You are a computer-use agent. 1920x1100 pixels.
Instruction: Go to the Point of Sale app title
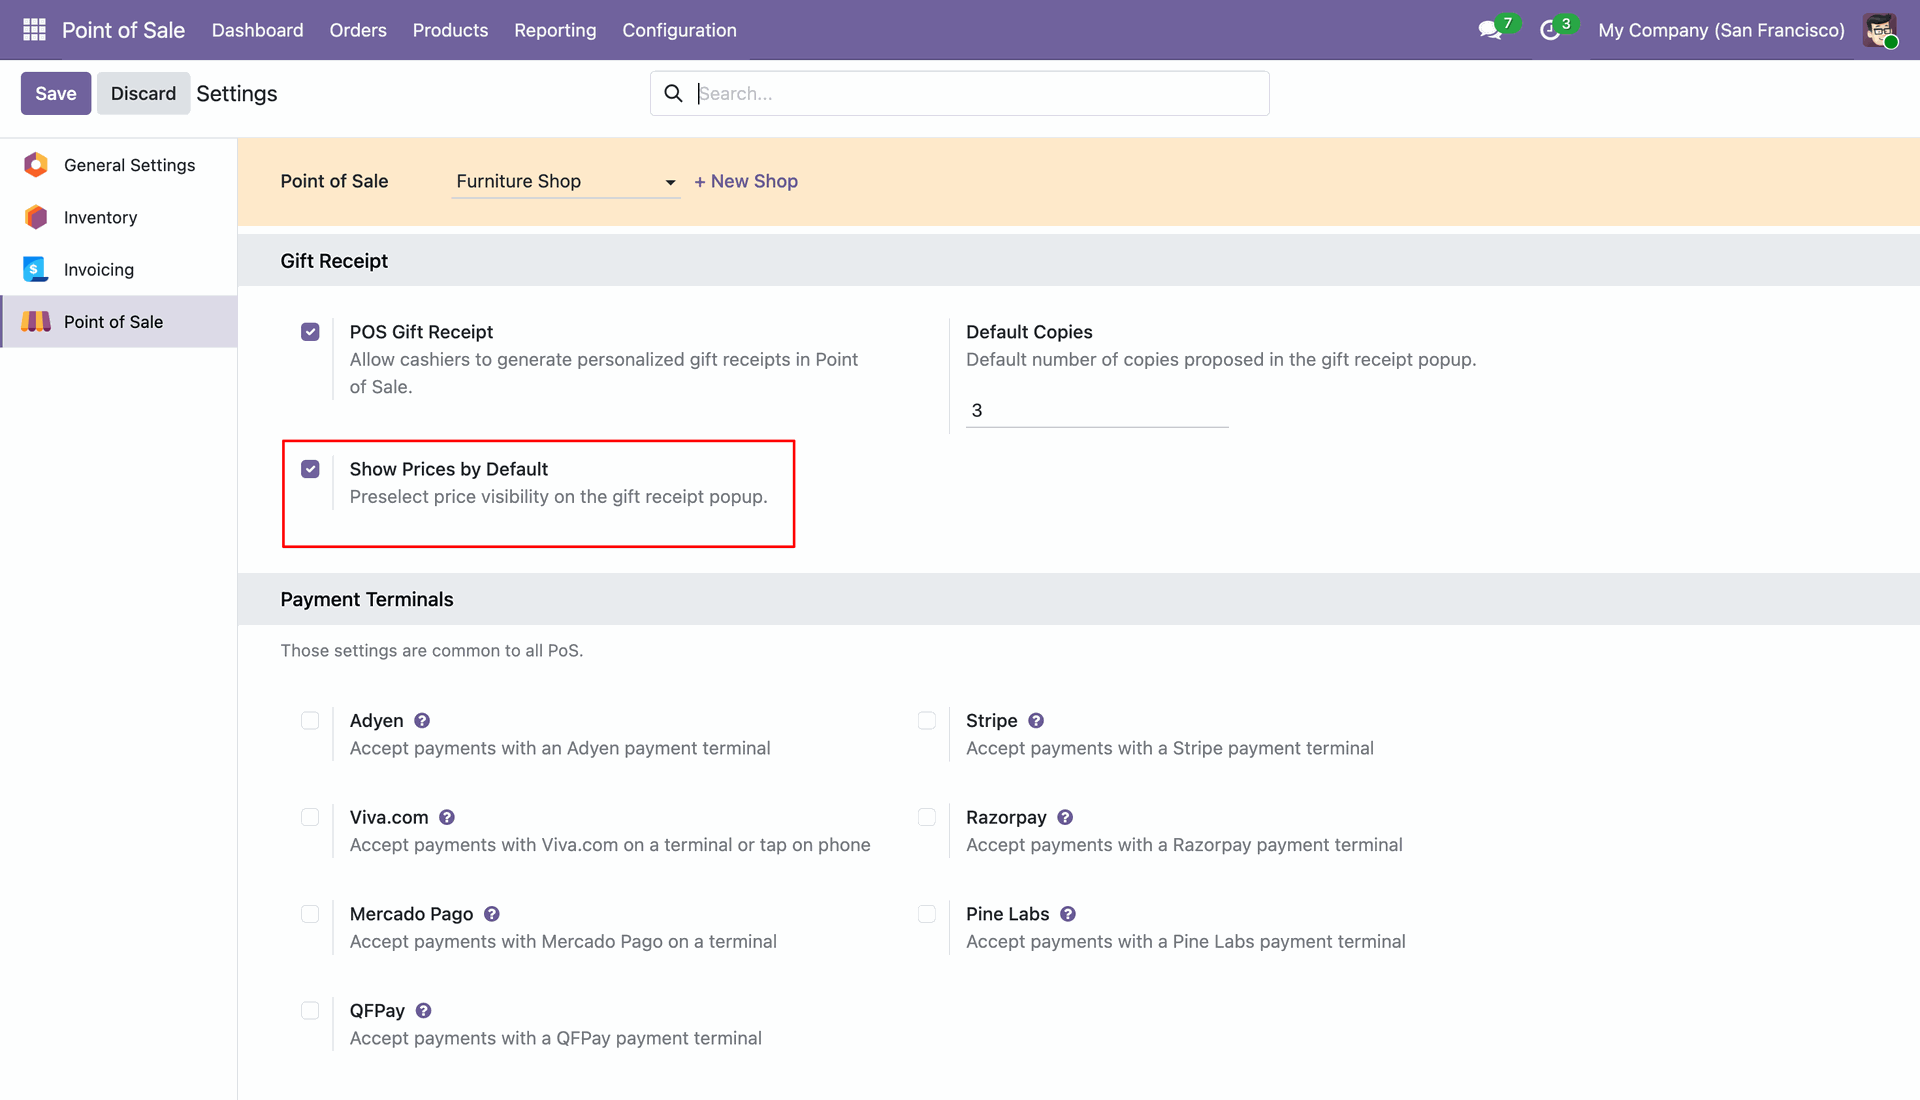pos(123,30)
